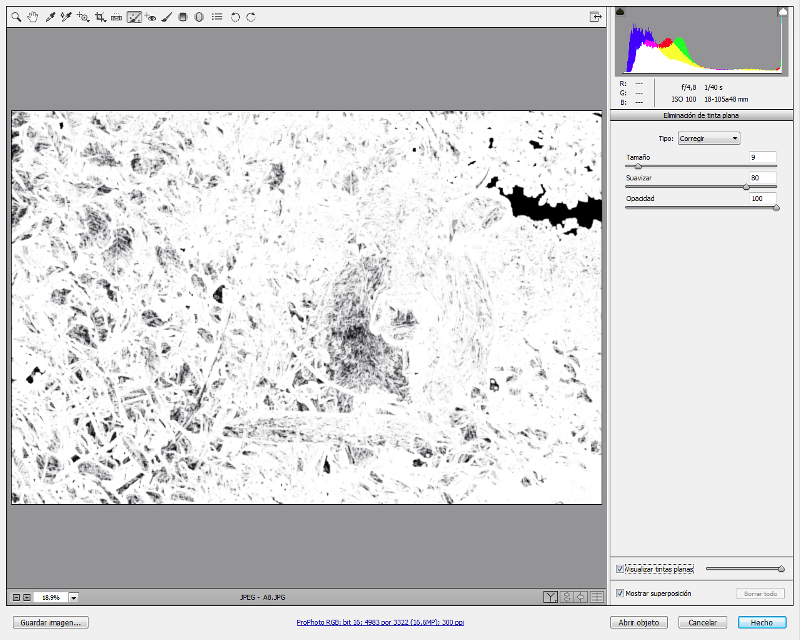The width and height of the screenshot is (800, 640).
Task: Open the ProPhoto RGB workflow options link
Action: pyautogui.click(x=380, y=623)
